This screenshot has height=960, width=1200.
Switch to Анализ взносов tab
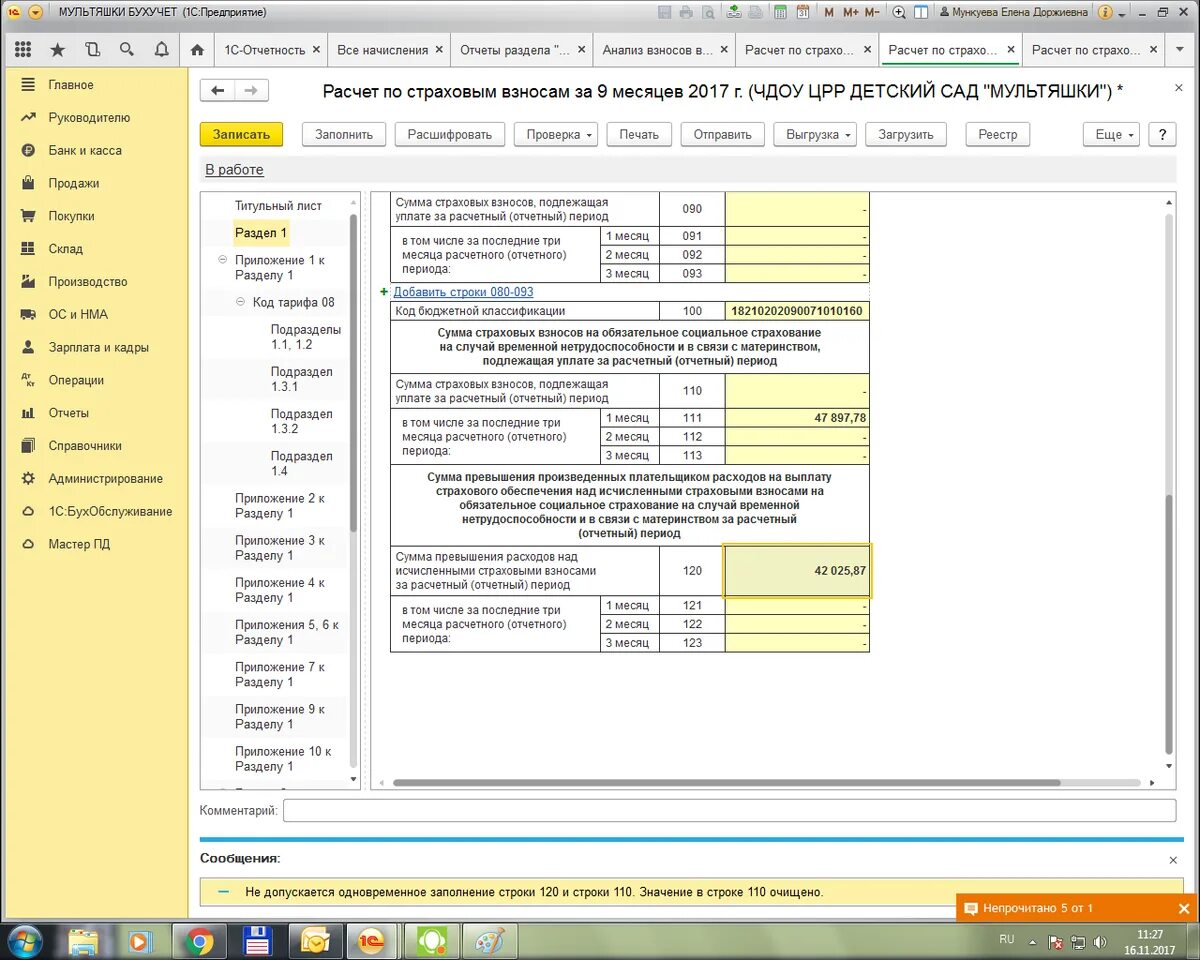[657, 50]
